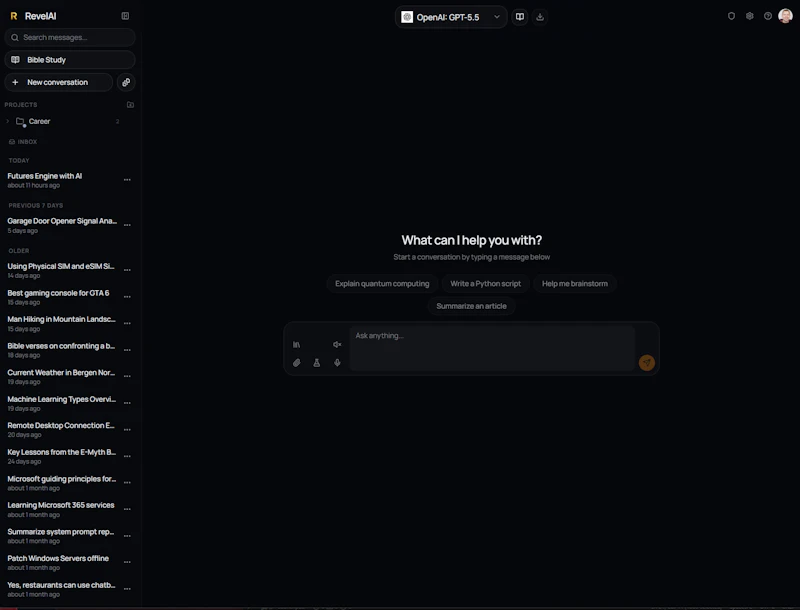Choose Explain quantum computing suggestion
The width and height of the screenshot is (800, 610).
[382, 284]
